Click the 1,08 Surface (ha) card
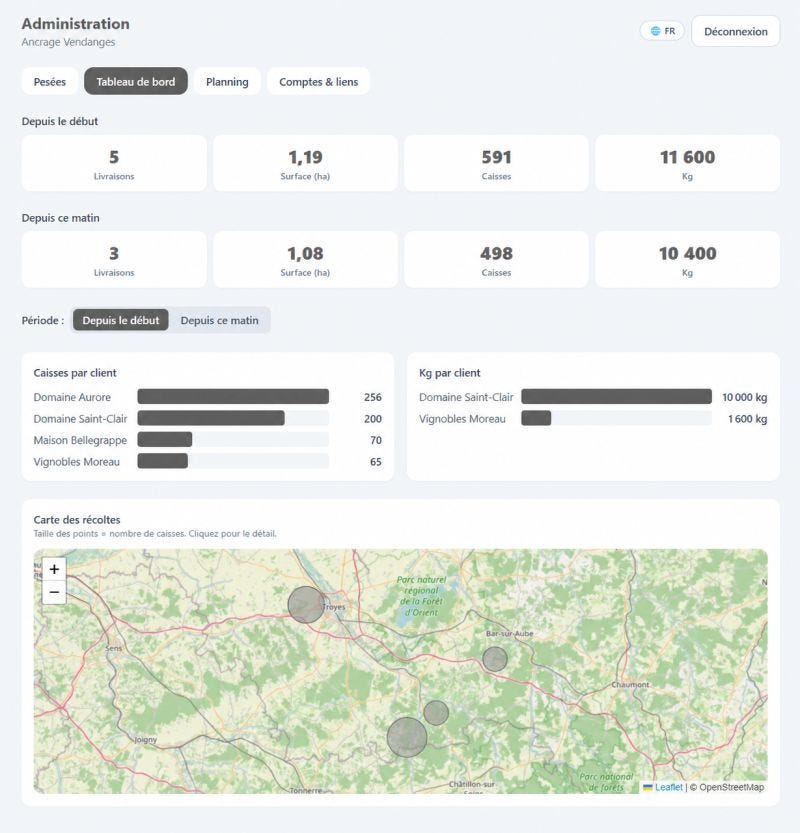The height and width of the screenshot is (833, 800). pos(305,259)
